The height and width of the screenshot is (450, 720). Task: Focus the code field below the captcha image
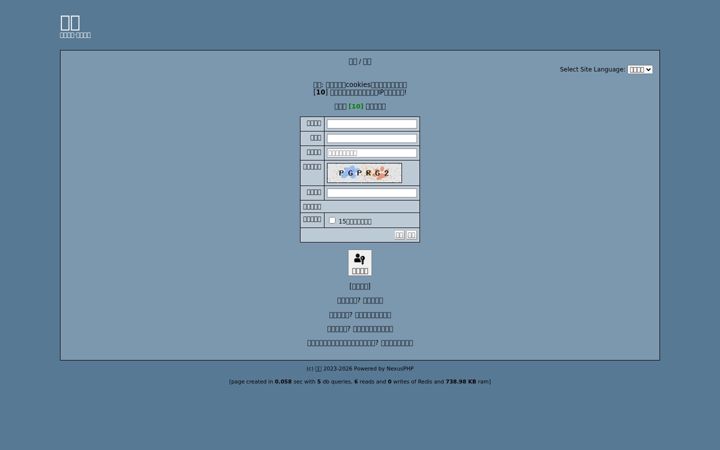pyautogui.click(x=372, y=192)
